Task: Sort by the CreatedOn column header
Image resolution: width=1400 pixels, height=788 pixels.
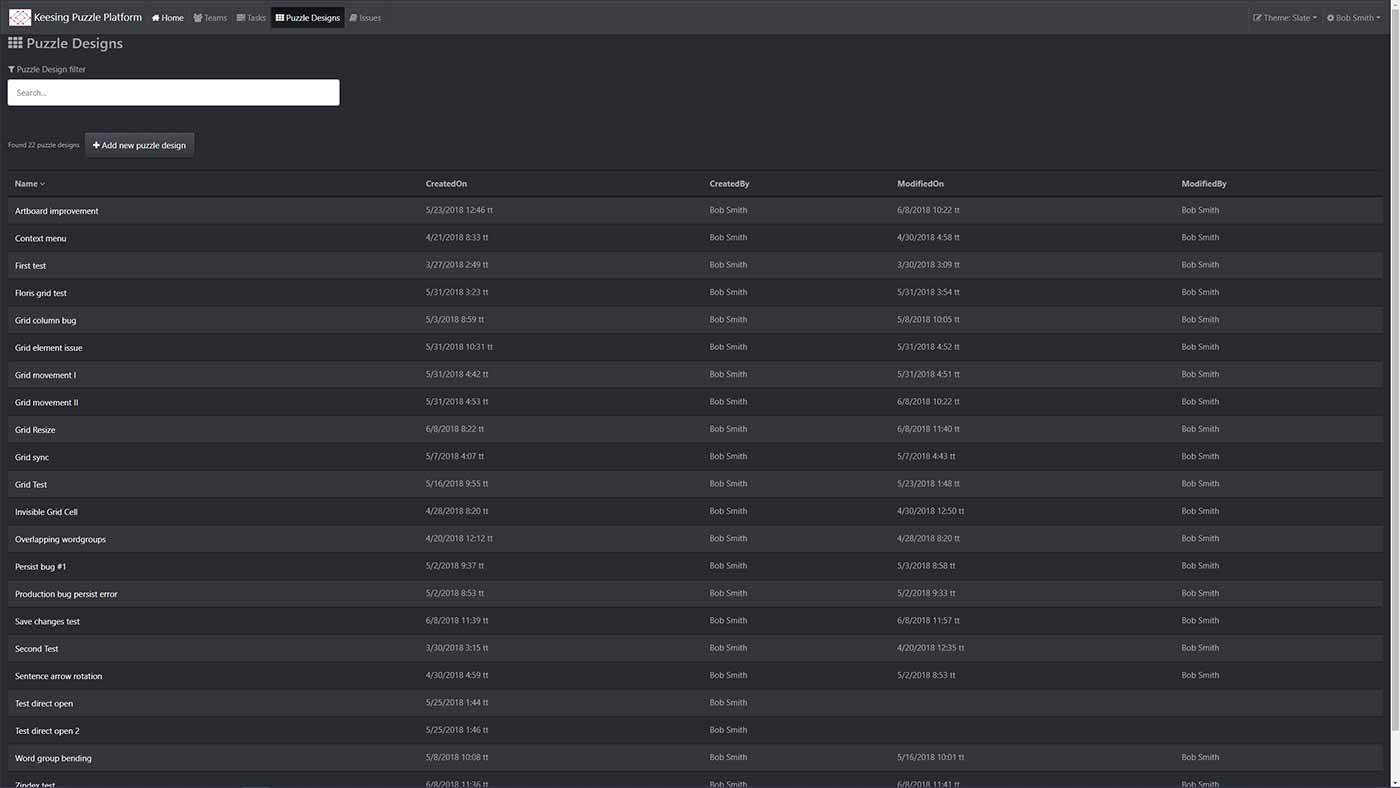Action: [446, 184]
